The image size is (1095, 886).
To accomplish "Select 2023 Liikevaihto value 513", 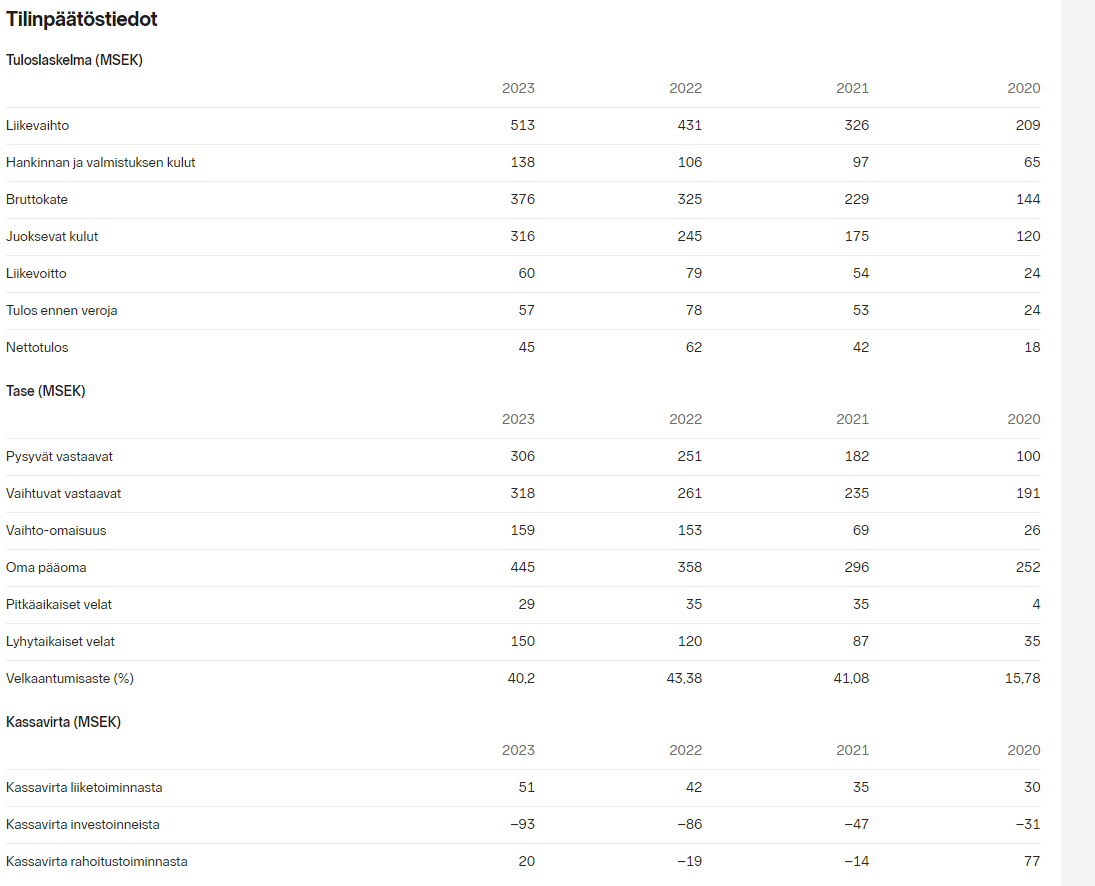I will pos(522,126).
